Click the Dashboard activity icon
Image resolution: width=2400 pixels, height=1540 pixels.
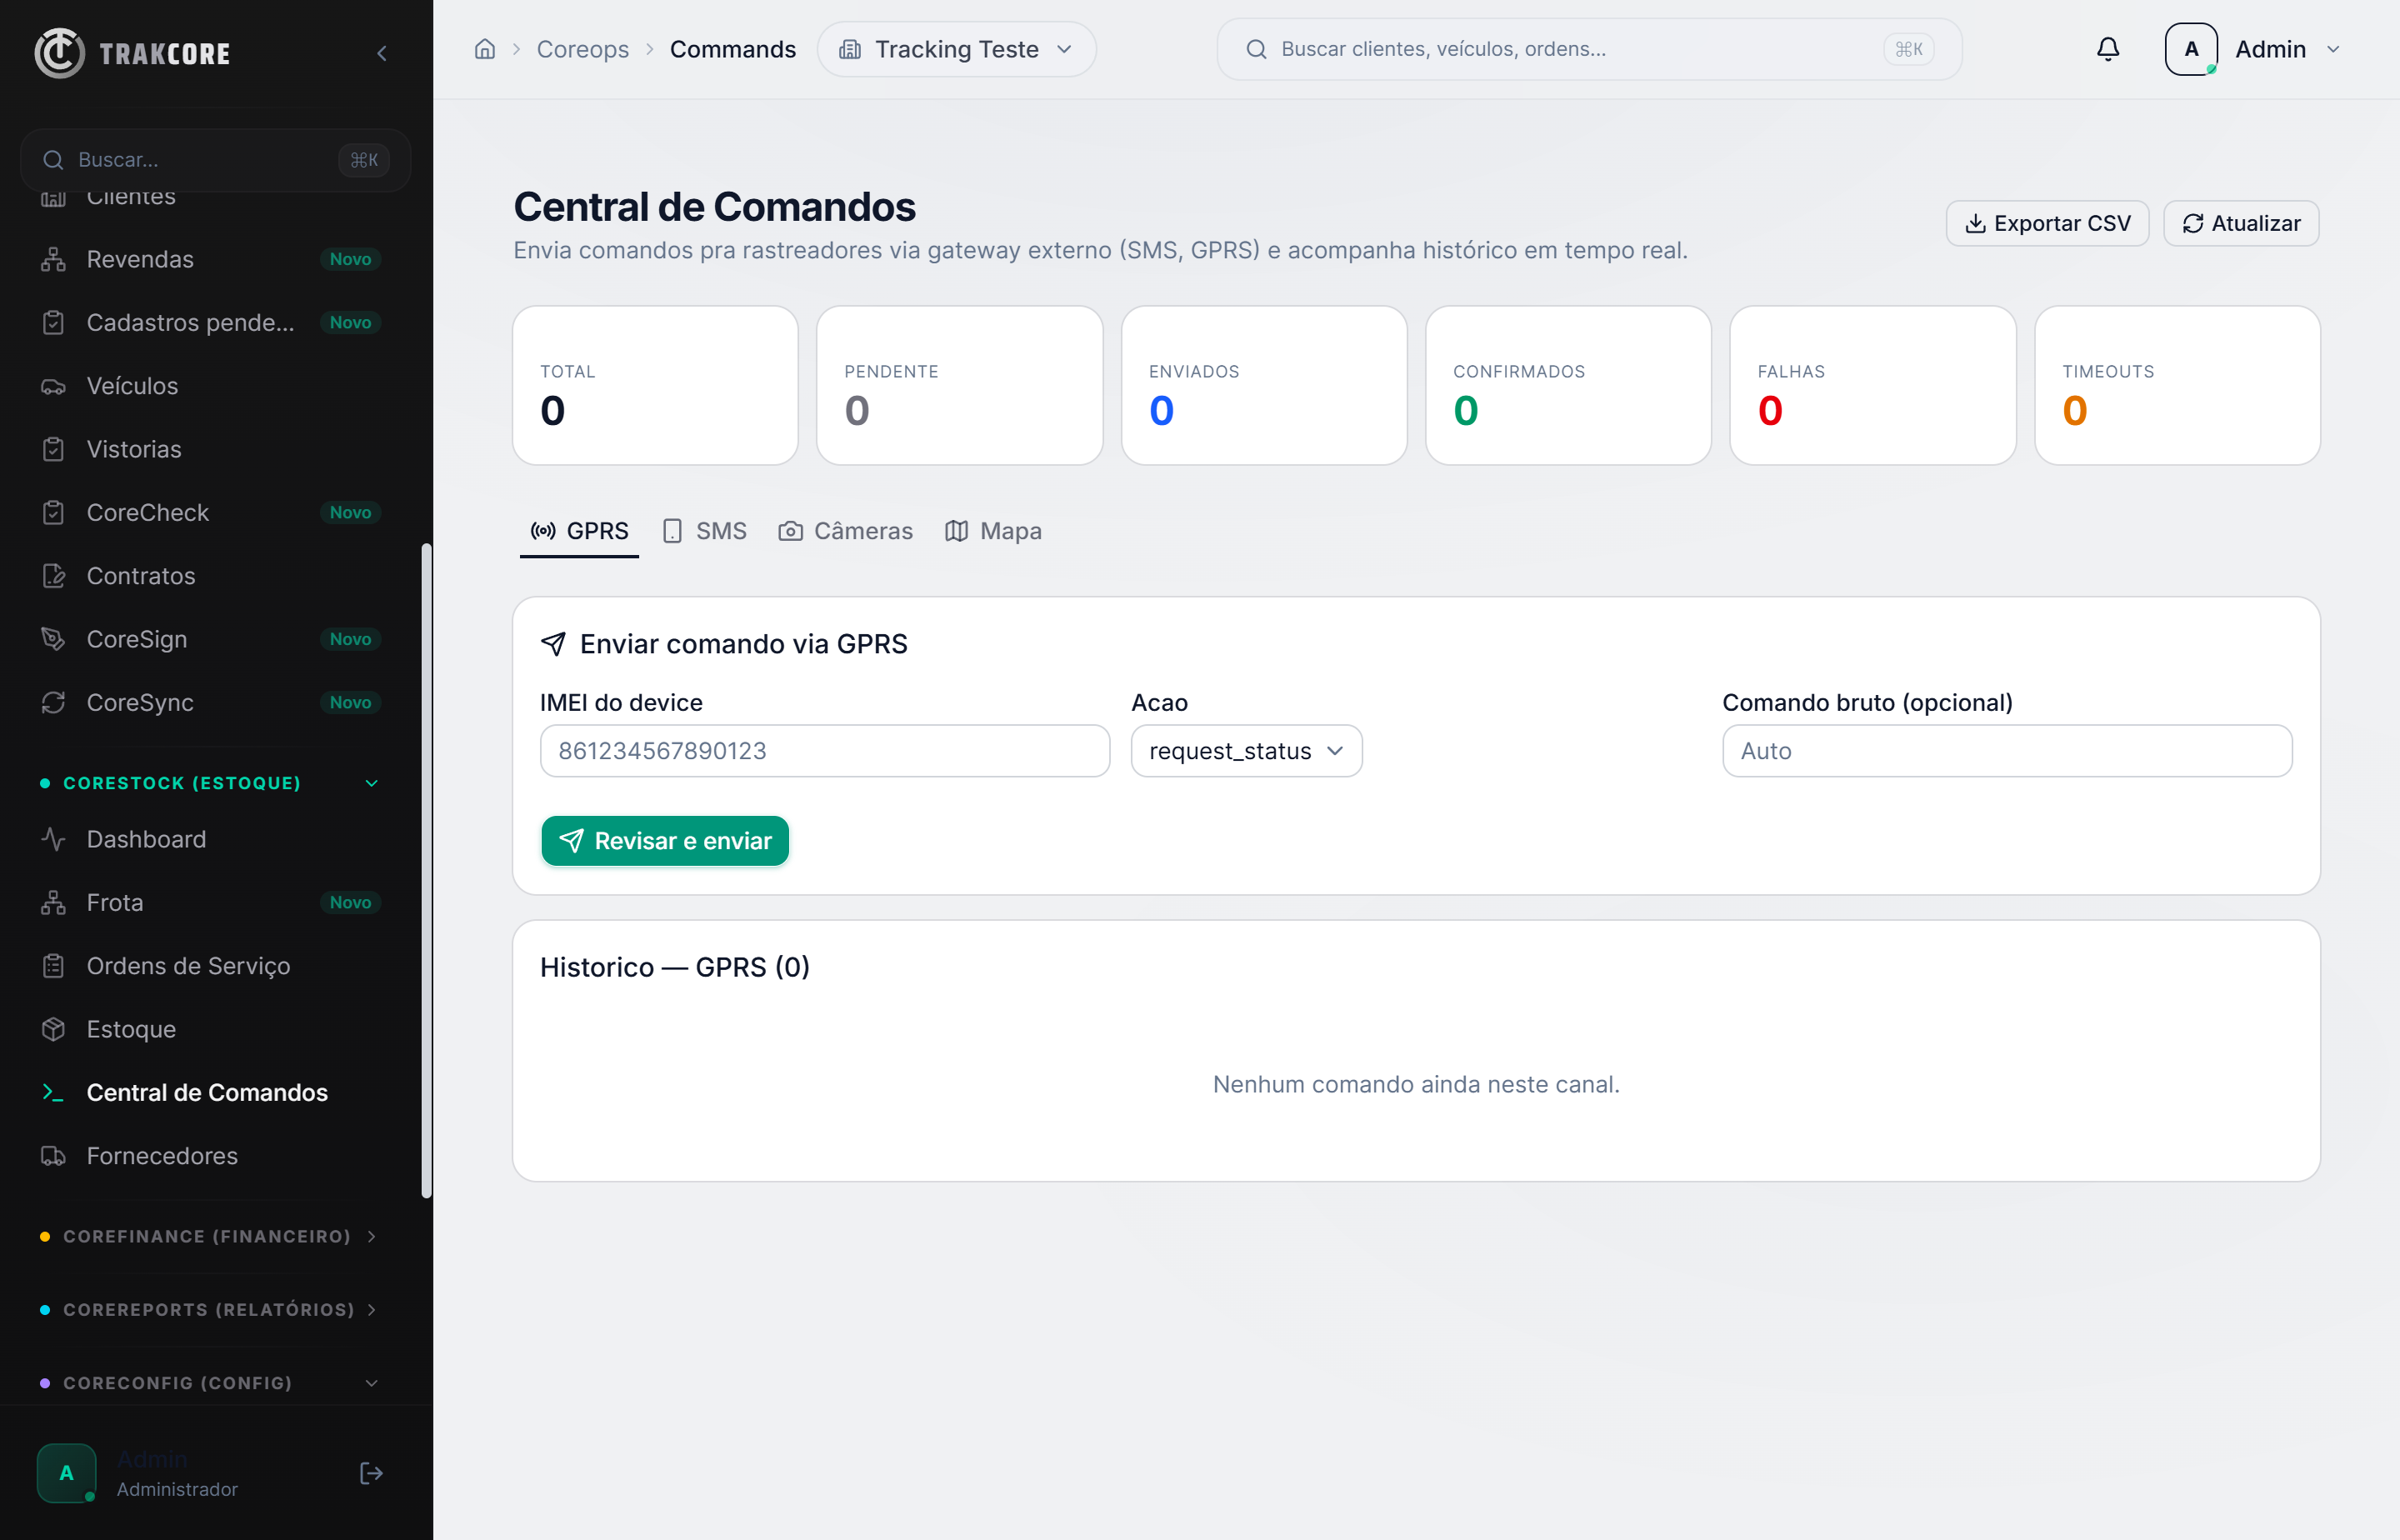coord(54,839)
